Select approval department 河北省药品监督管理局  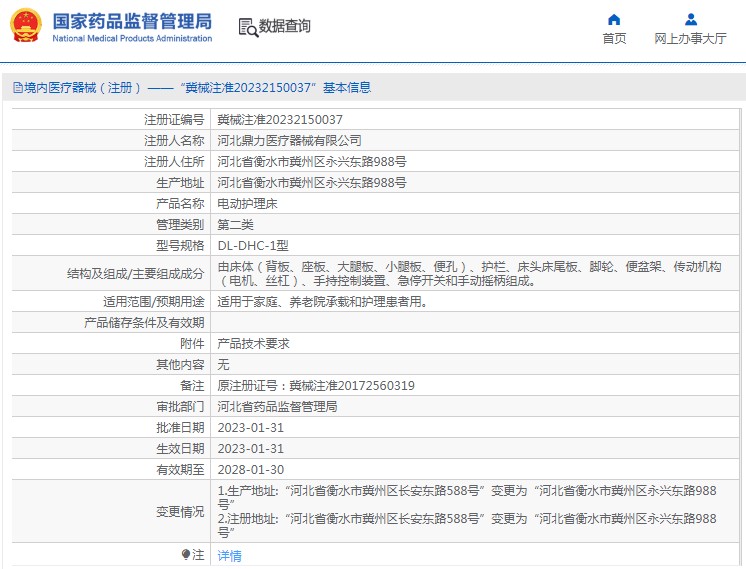(x=277, y=406)
